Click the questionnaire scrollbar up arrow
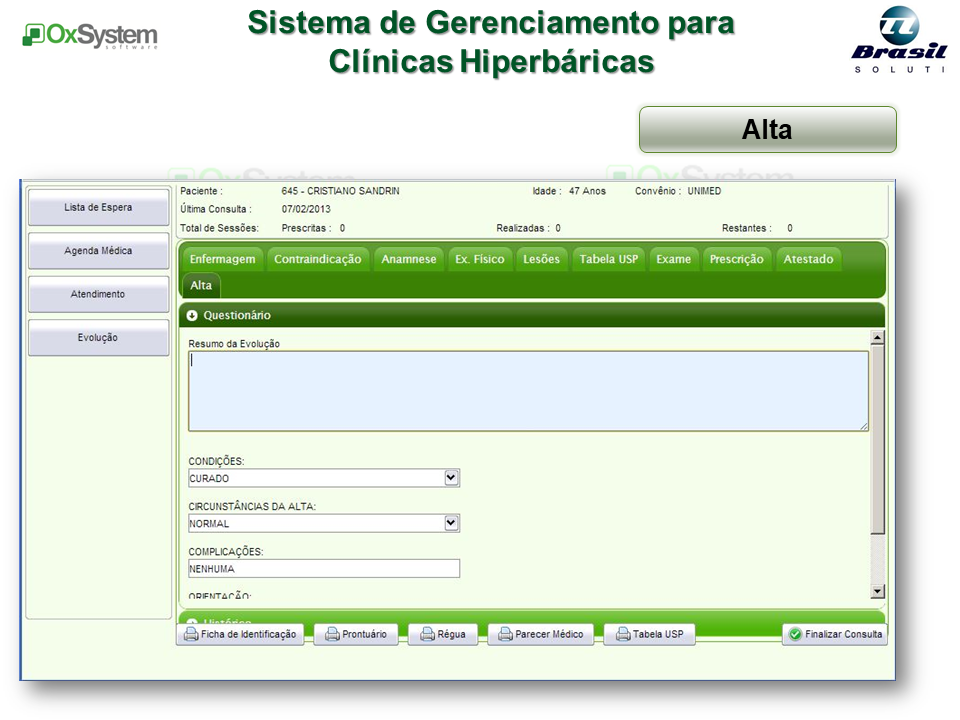960x720 pixels. click(x=878, y=338)
